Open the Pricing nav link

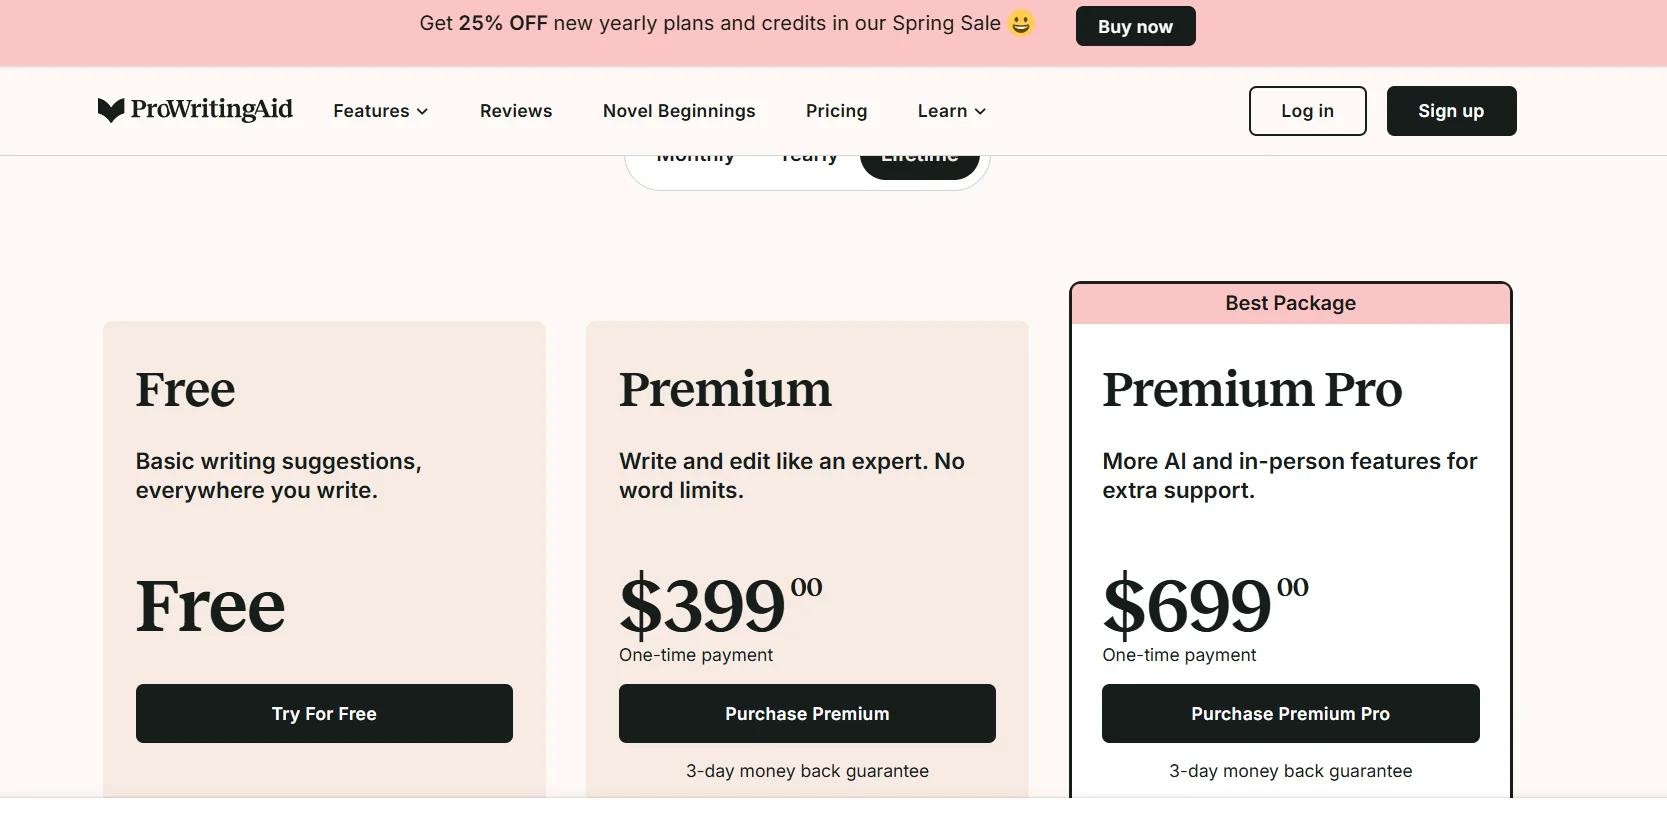836,111
